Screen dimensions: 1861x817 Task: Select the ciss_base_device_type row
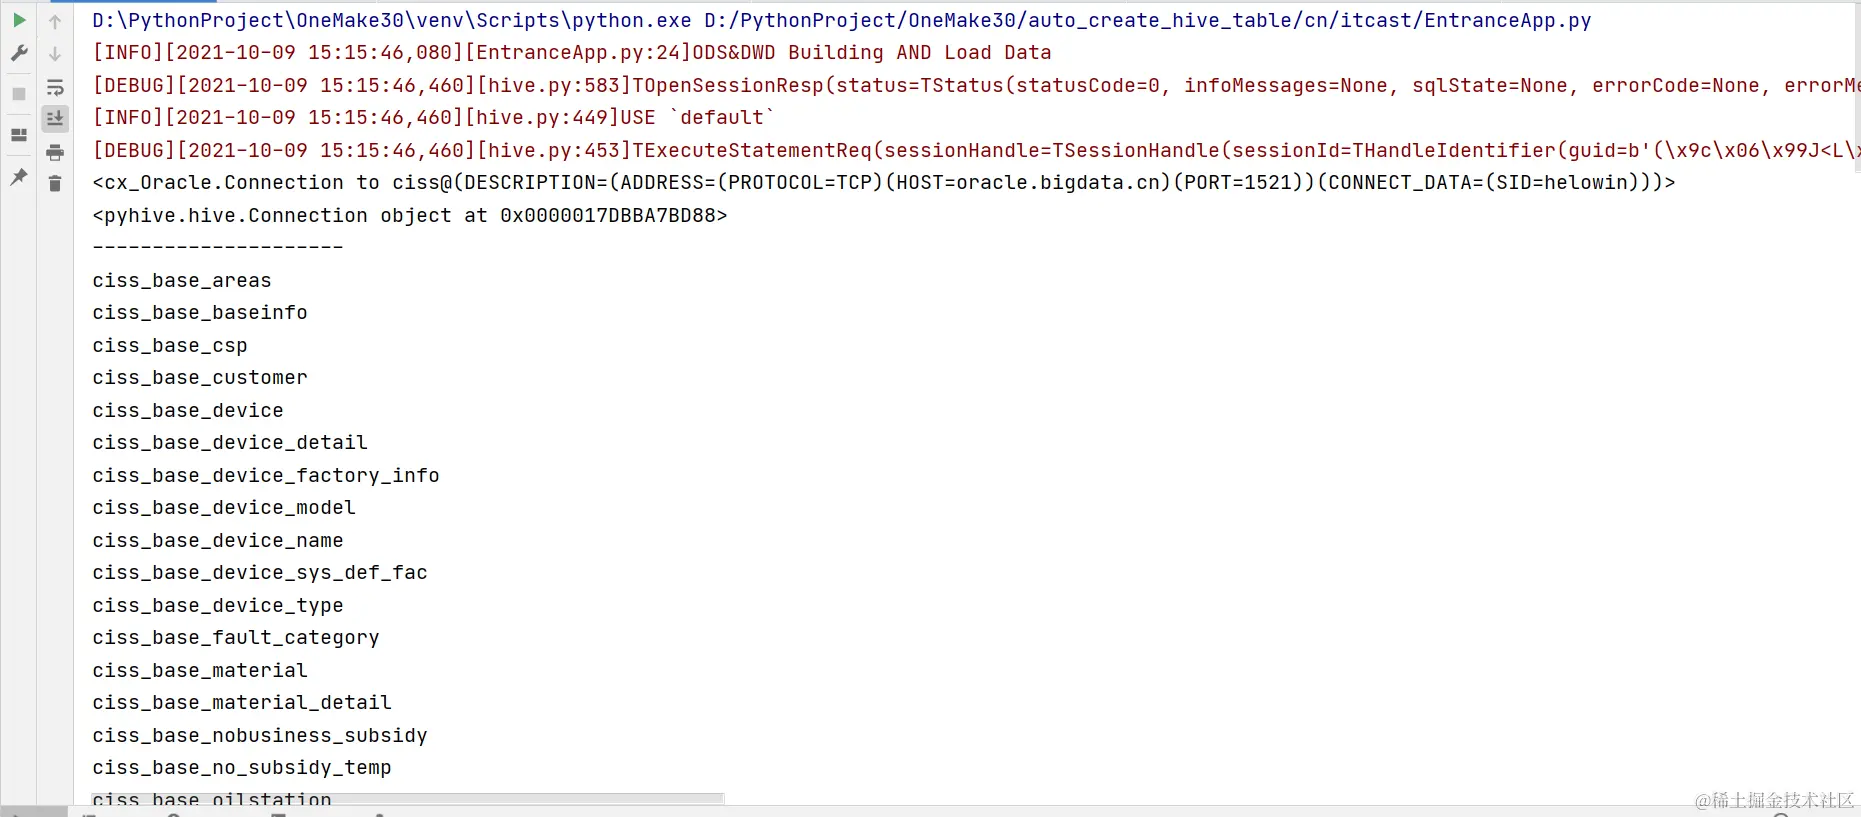(218, 605)
